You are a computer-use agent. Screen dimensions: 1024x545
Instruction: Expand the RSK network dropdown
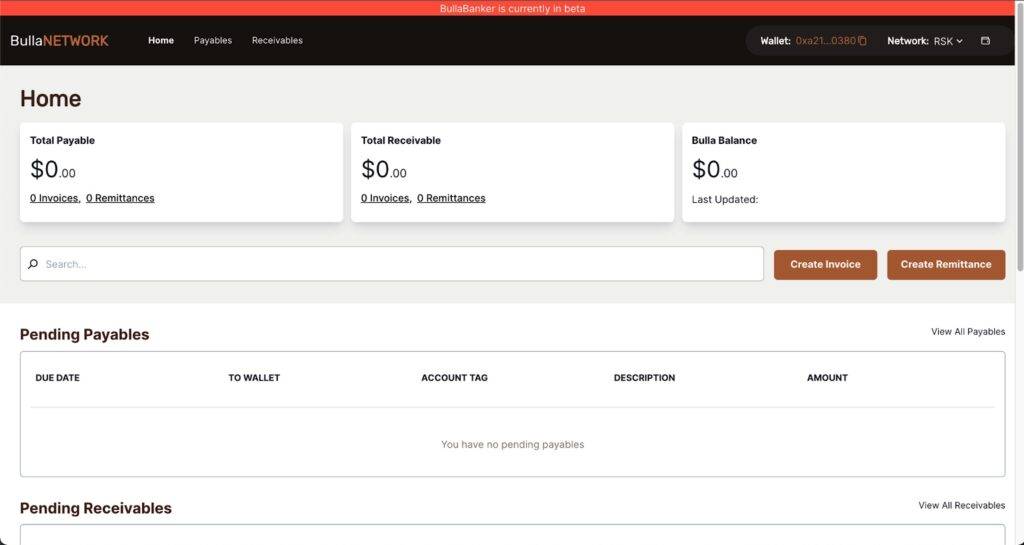948,41
